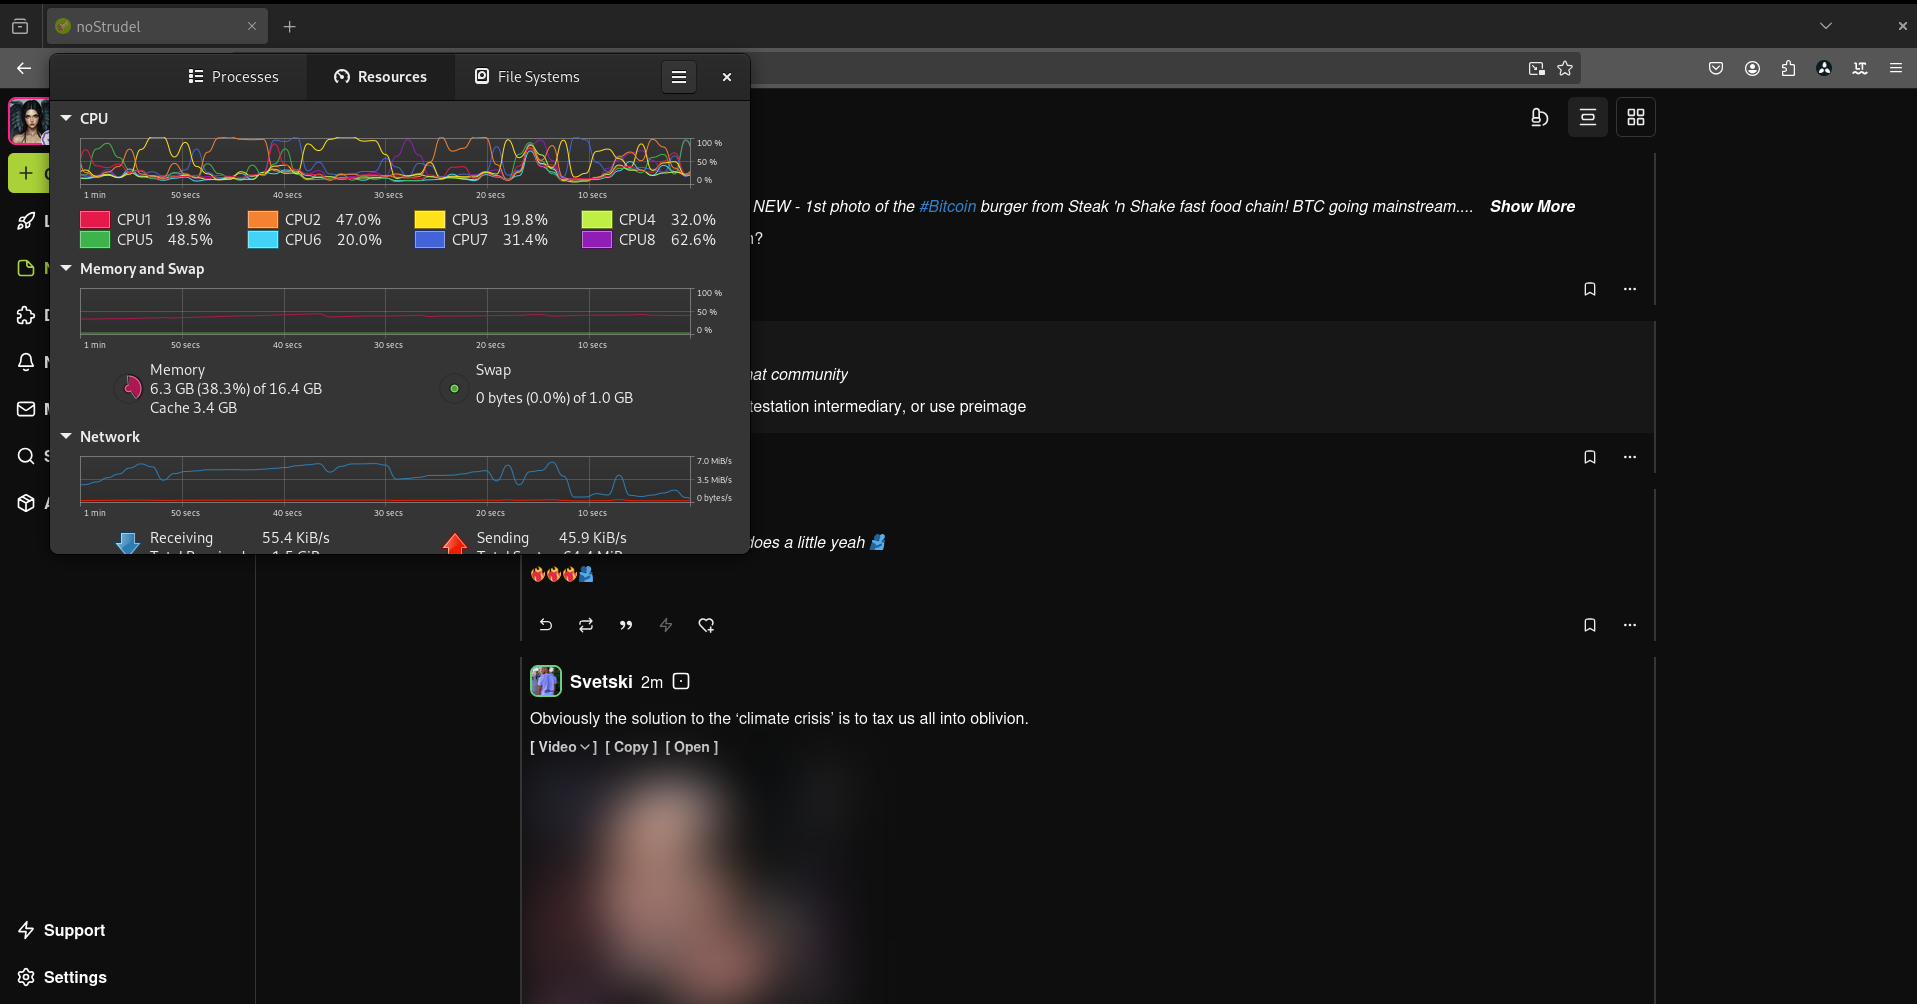Open recent browsing tabs list icon
1917x1004 pixels.
20,27
